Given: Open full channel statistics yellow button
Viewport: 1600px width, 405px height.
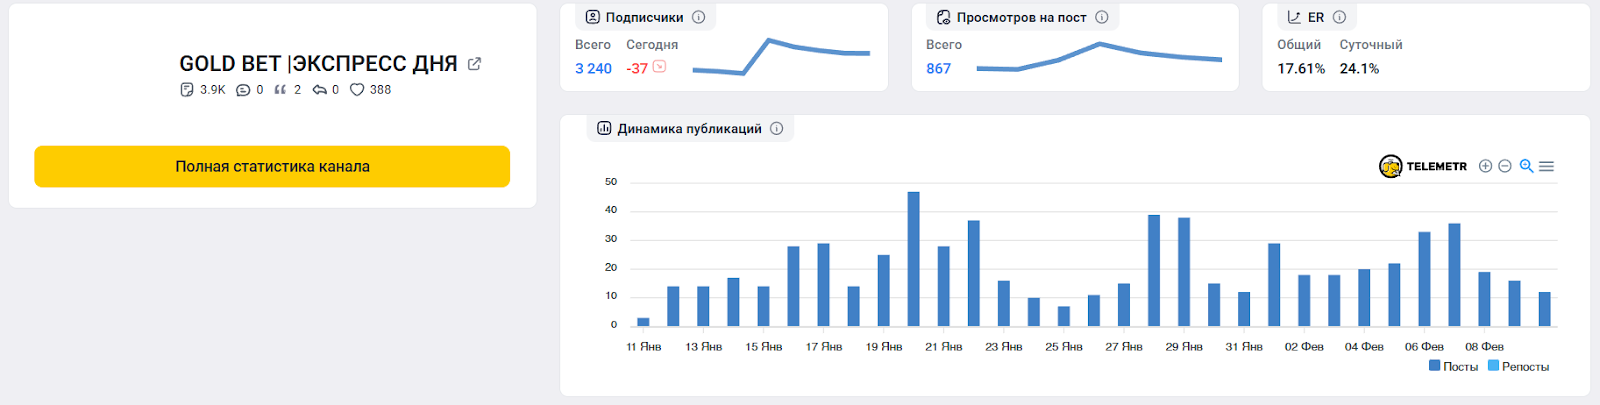Looking at the screenshot, I should point(272,167).
